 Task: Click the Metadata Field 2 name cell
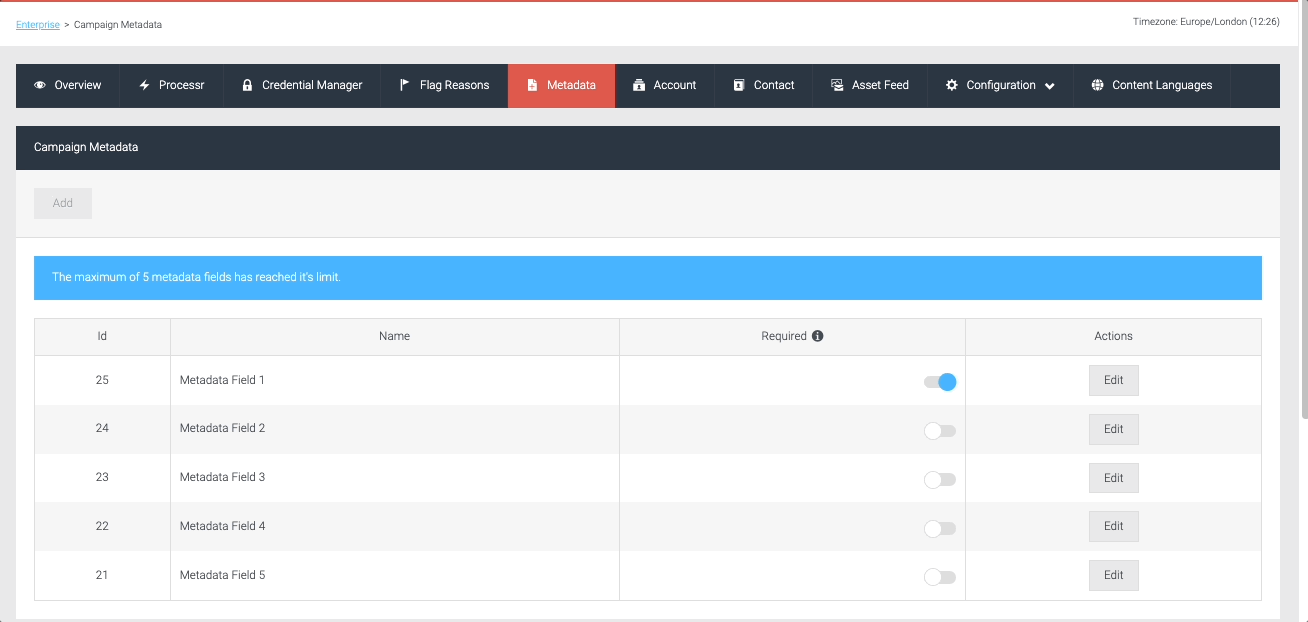coord(395,429)
